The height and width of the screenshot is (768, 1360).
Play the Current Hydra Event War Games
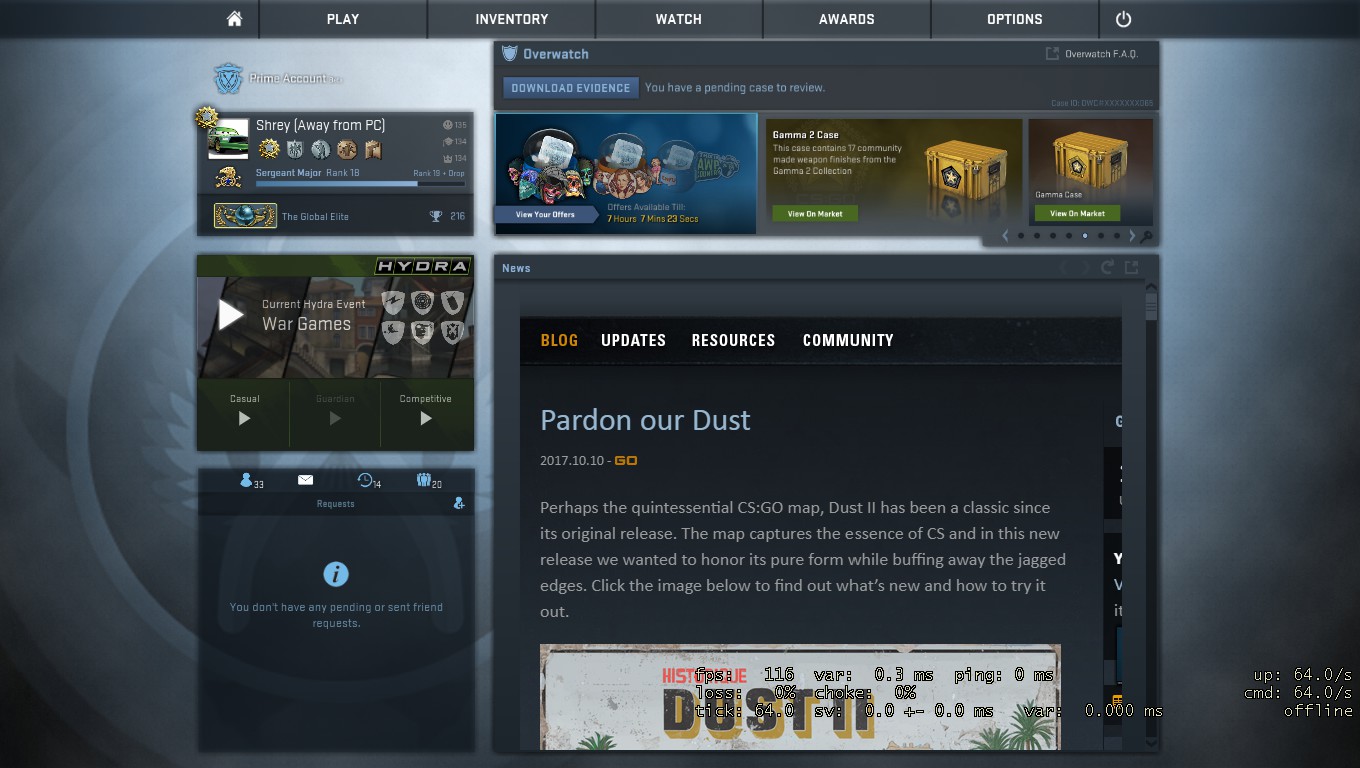(231, 315)
